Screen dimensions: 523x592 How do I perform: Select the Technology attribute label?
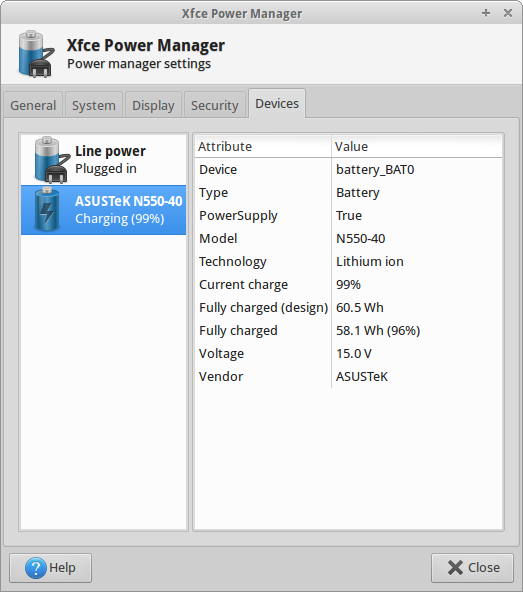pos(233,262)
